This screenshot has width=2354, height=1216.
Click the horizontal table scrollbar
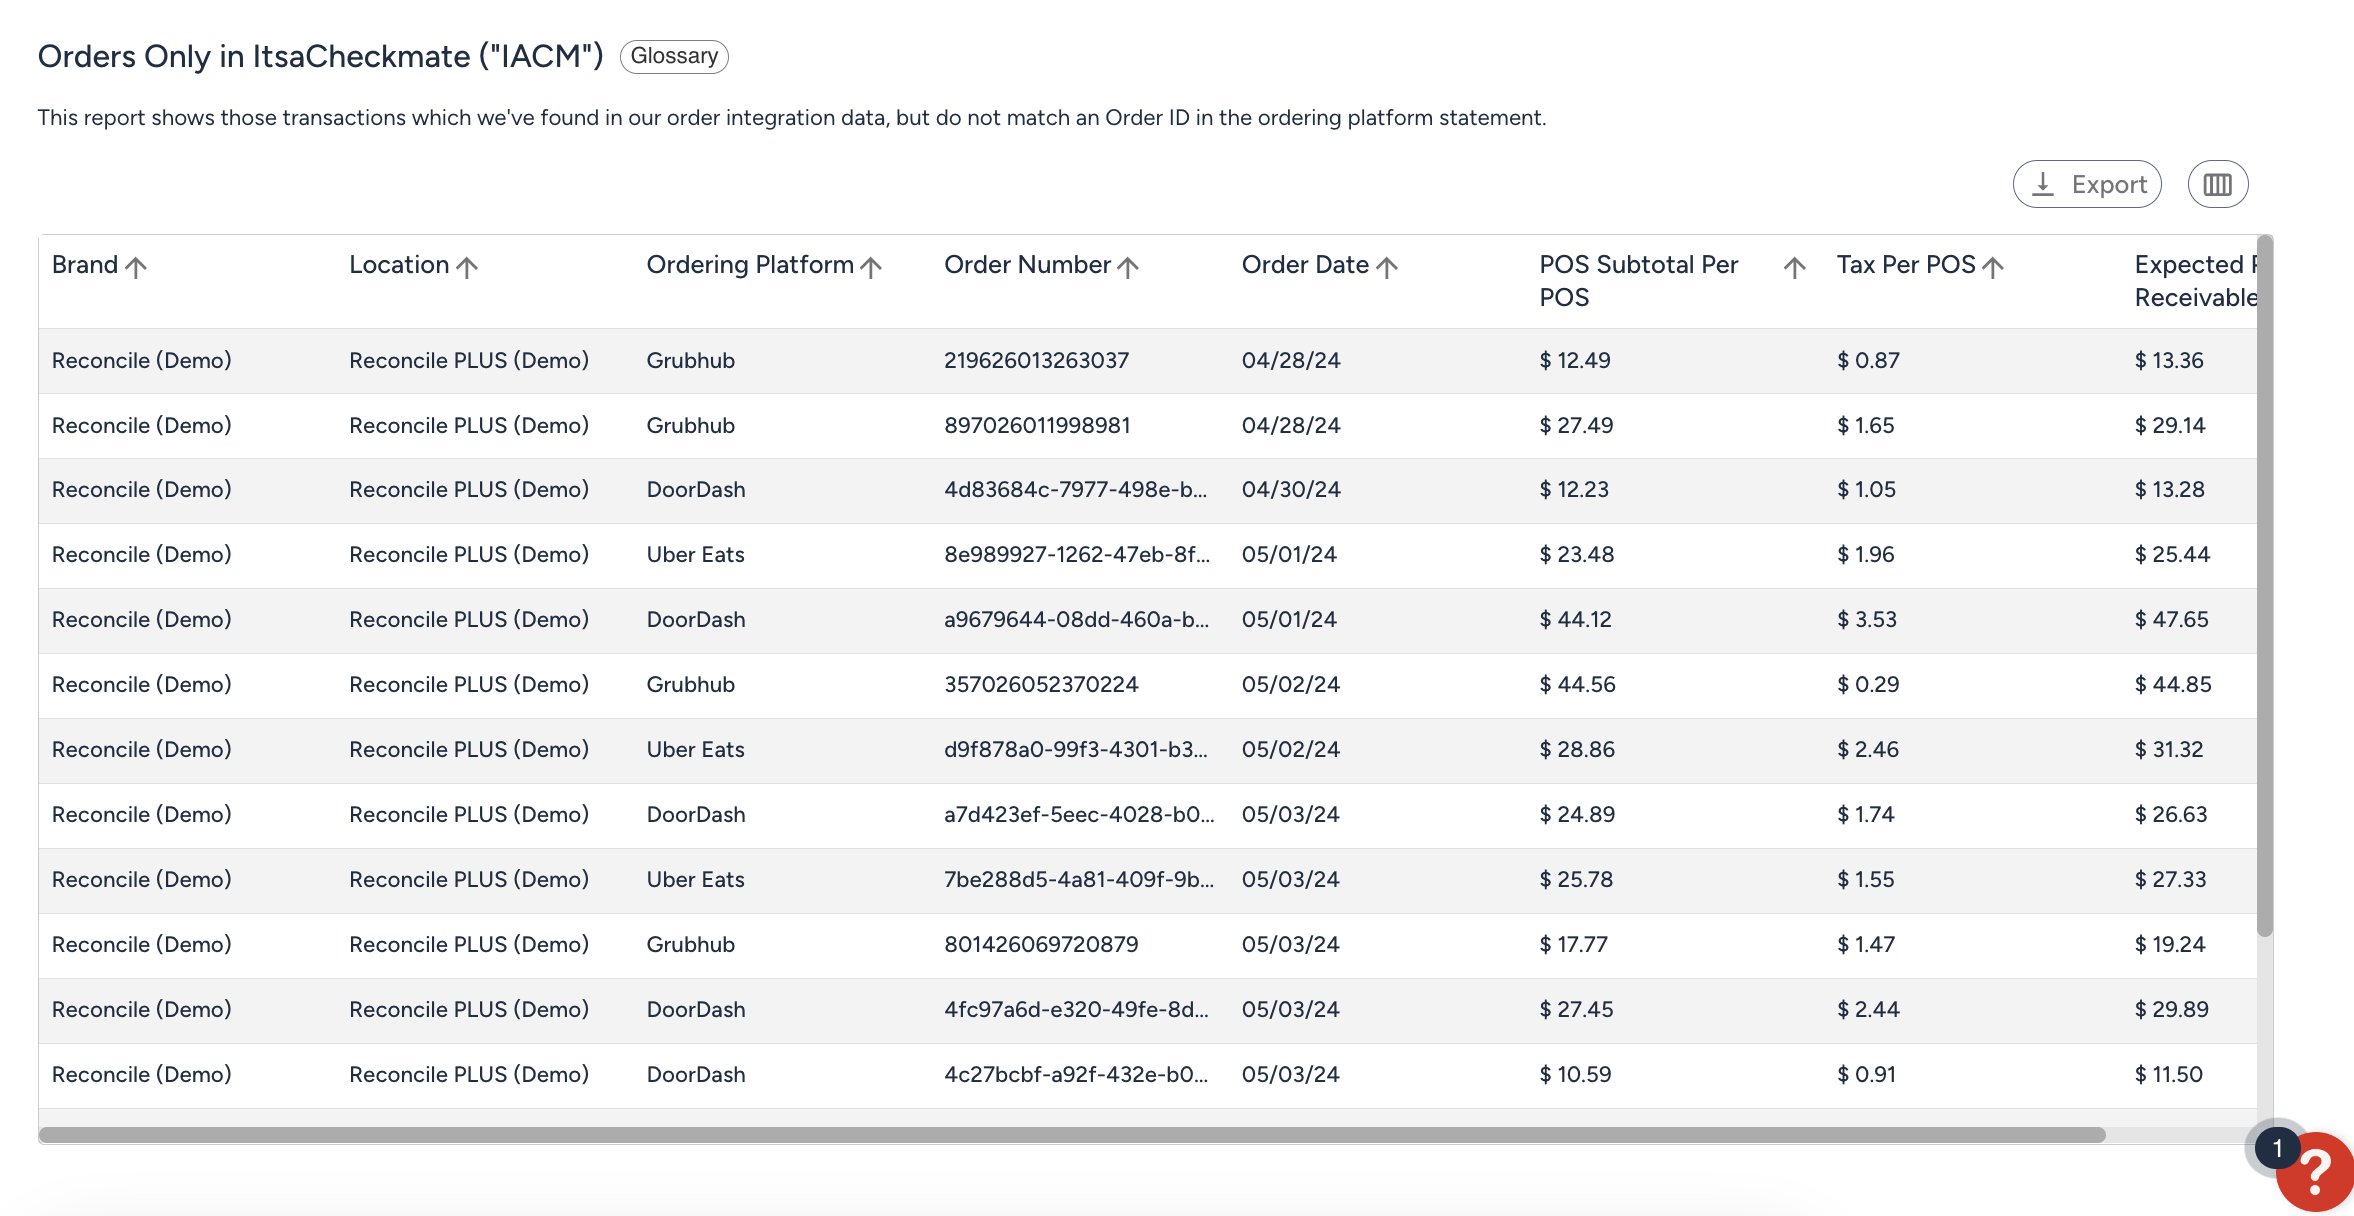click(x=1072, y=1135)
